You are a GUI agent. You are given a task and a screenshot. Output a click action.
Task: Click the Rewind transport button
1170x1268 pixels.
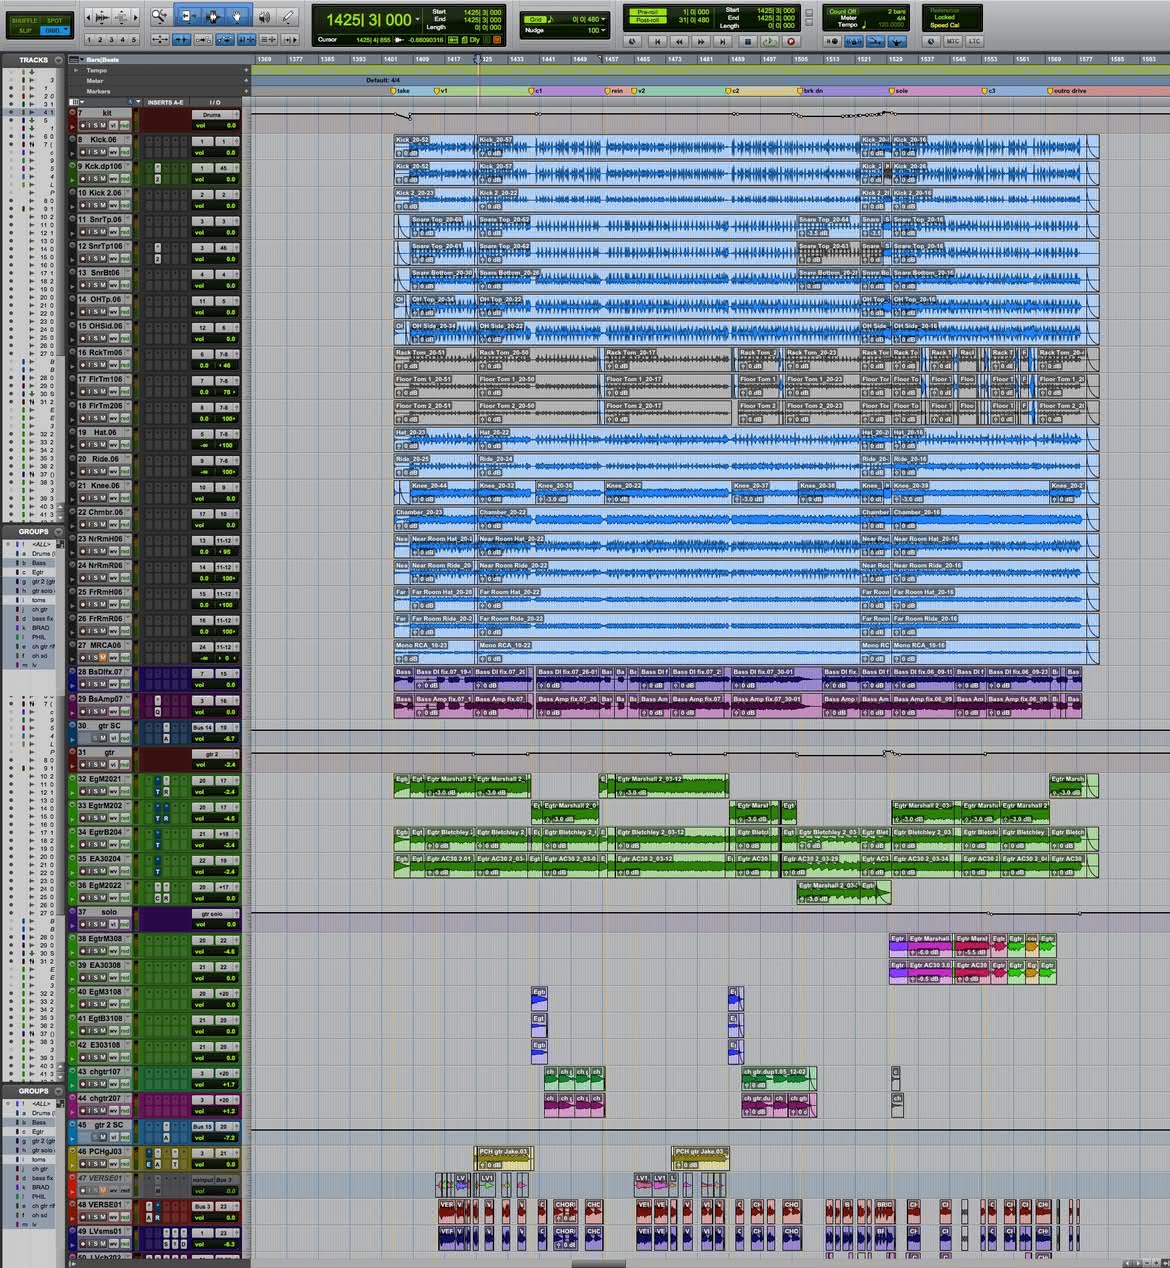click(679, 42)
